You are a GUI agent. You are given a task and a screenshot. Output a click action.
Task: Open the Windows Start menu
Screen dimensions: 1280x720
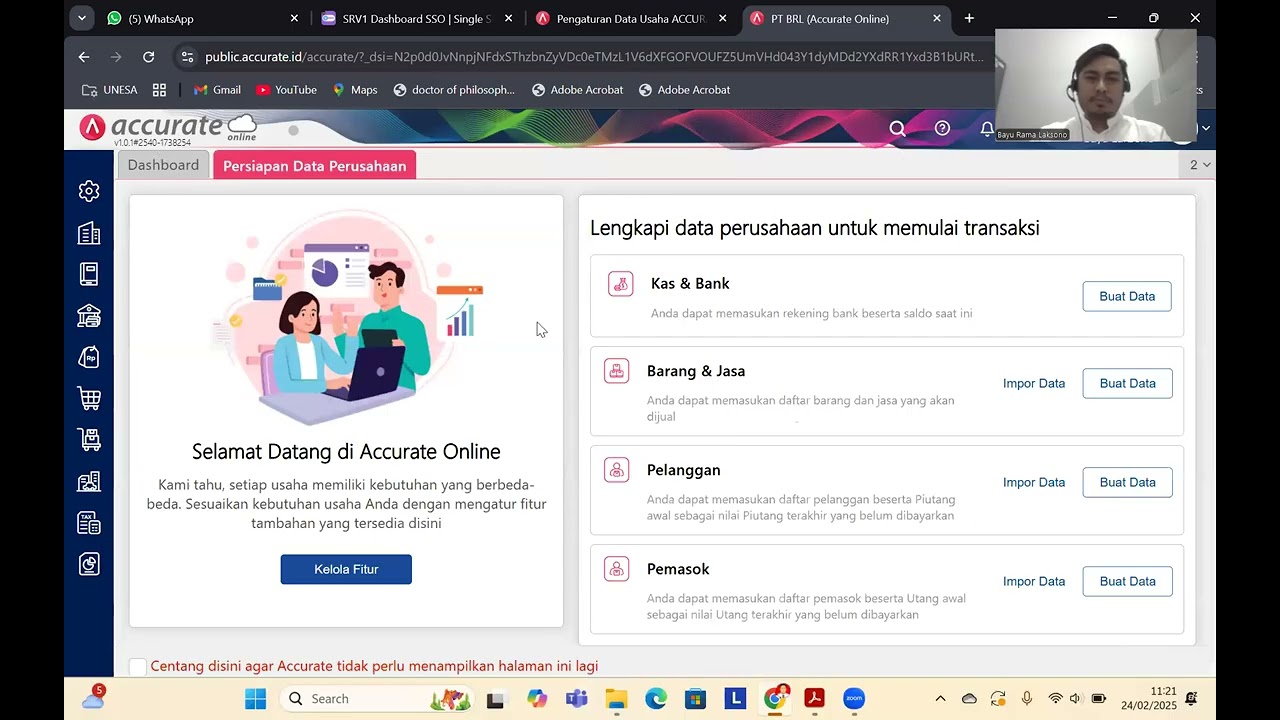pos(255,699)
